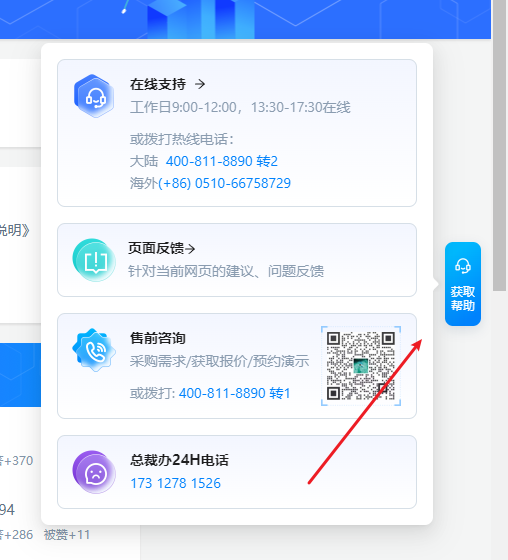The height and width of the screenshot is (560, 508).
Task: Click text 采购需求/获取报价/预约演示
Action: pyautogui.click(x=219, y=361)
